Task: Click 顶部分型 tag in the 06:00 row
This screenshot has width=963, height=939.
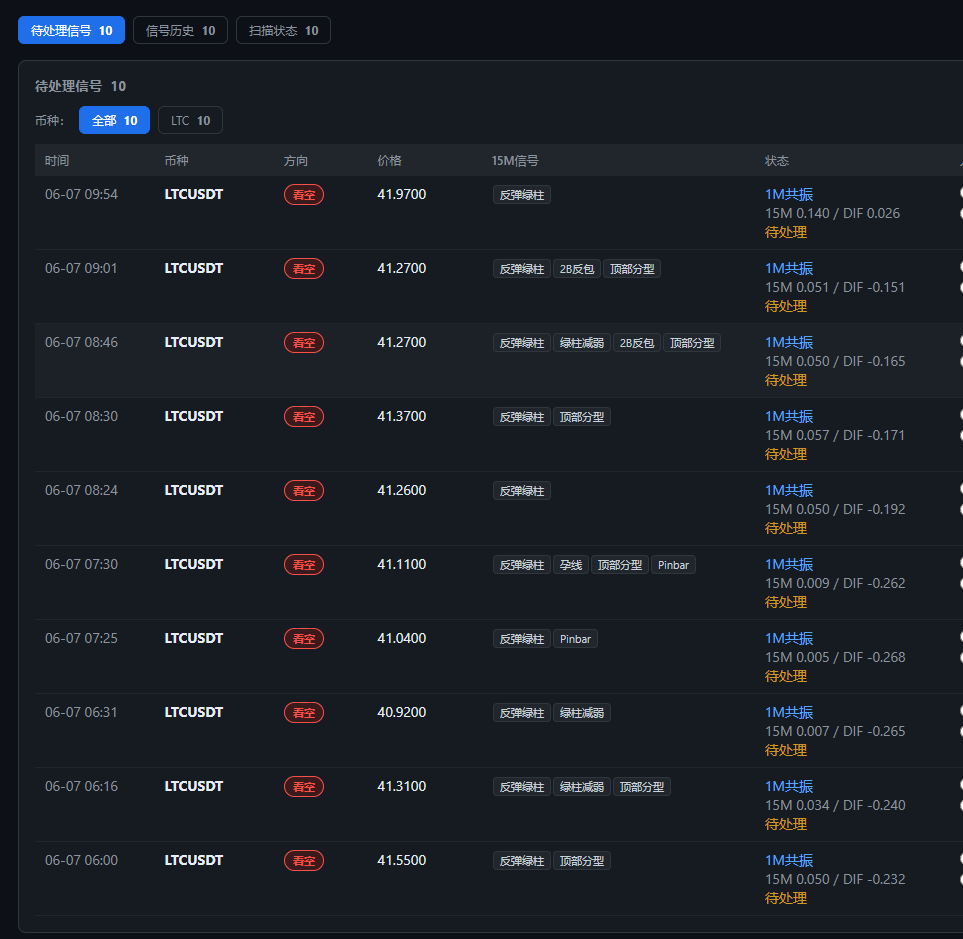Action: click(x=582, y=861)
